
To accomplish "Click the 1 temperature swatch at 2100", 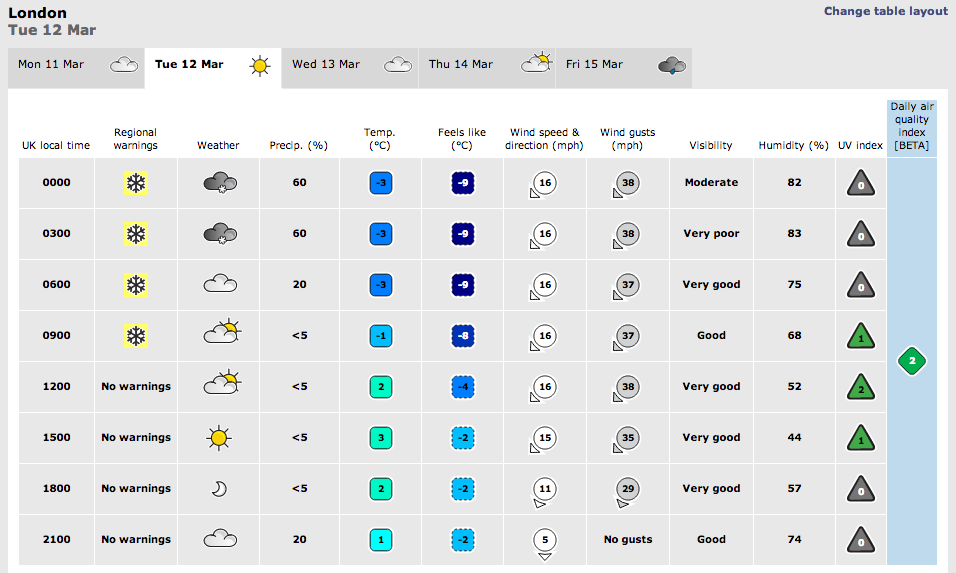I will (x=381, y=539).
